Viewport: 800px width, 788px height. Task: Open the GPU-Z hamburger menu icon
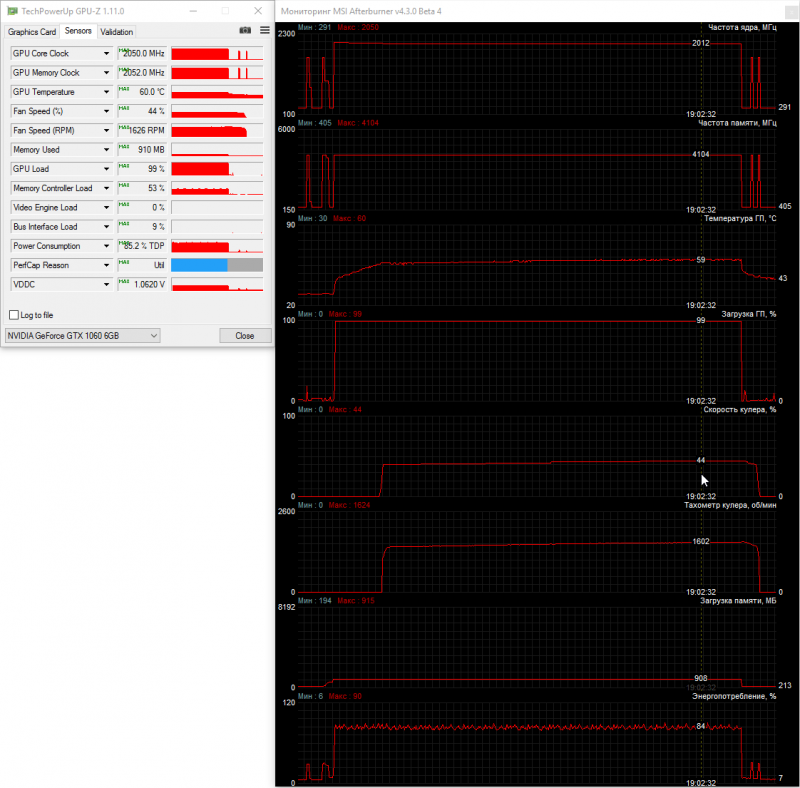click(x=265, y=31)
